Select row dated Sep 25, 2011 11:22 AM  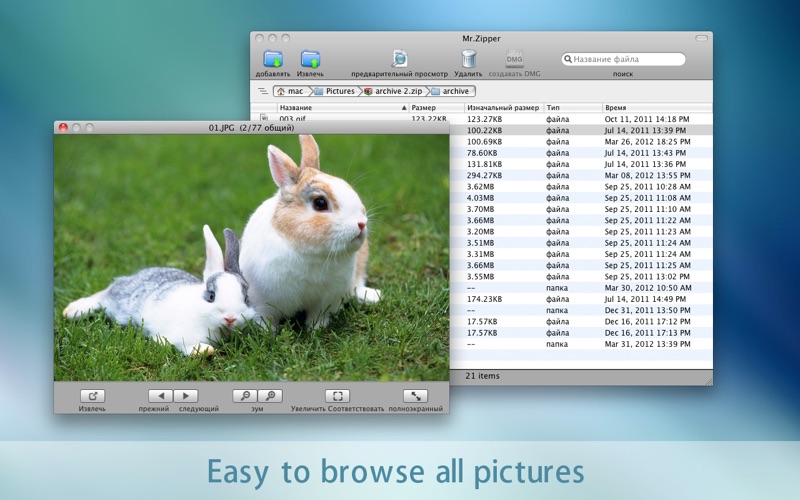581,220
